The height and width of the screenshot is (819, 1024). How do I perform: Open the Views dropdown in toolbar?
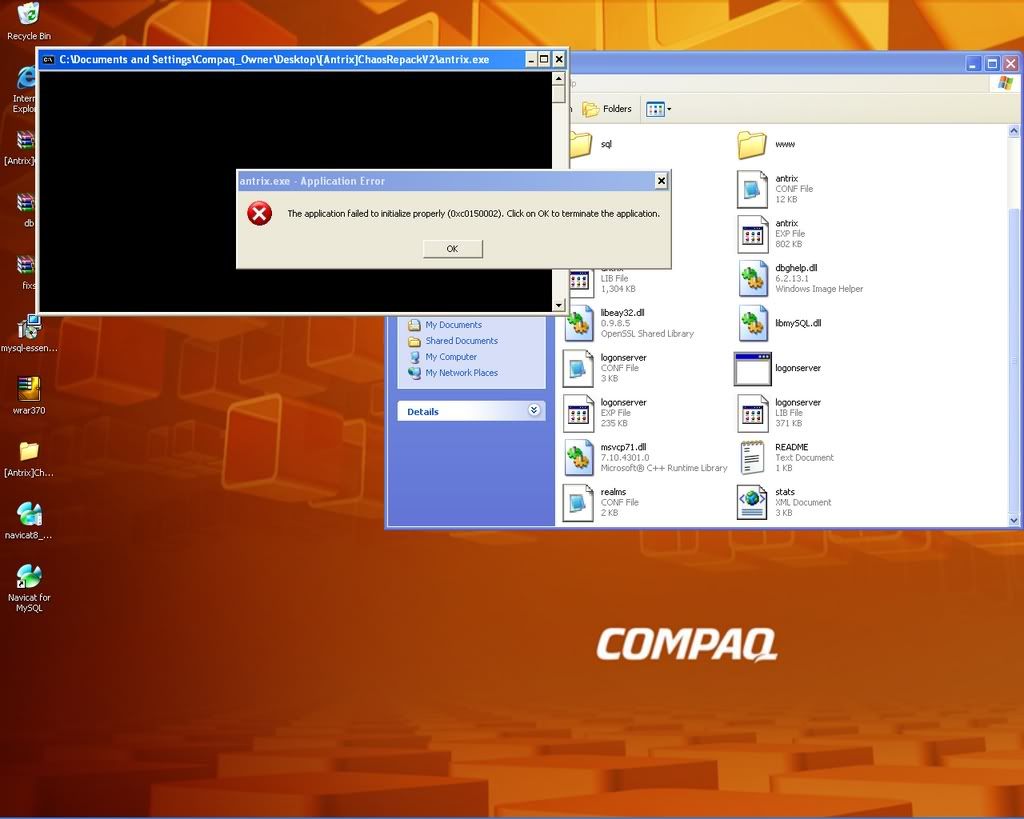658,109
